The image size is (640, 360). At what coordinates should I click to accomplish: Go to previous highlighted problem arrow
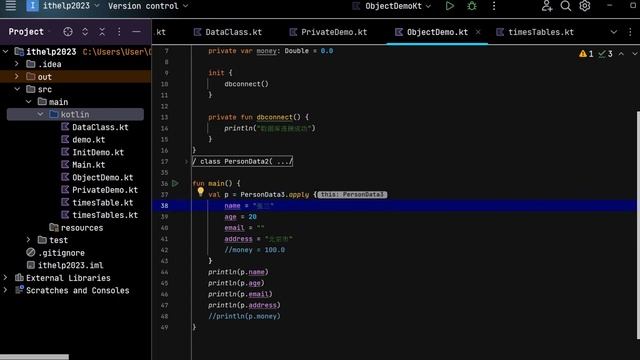click(621, 54)
